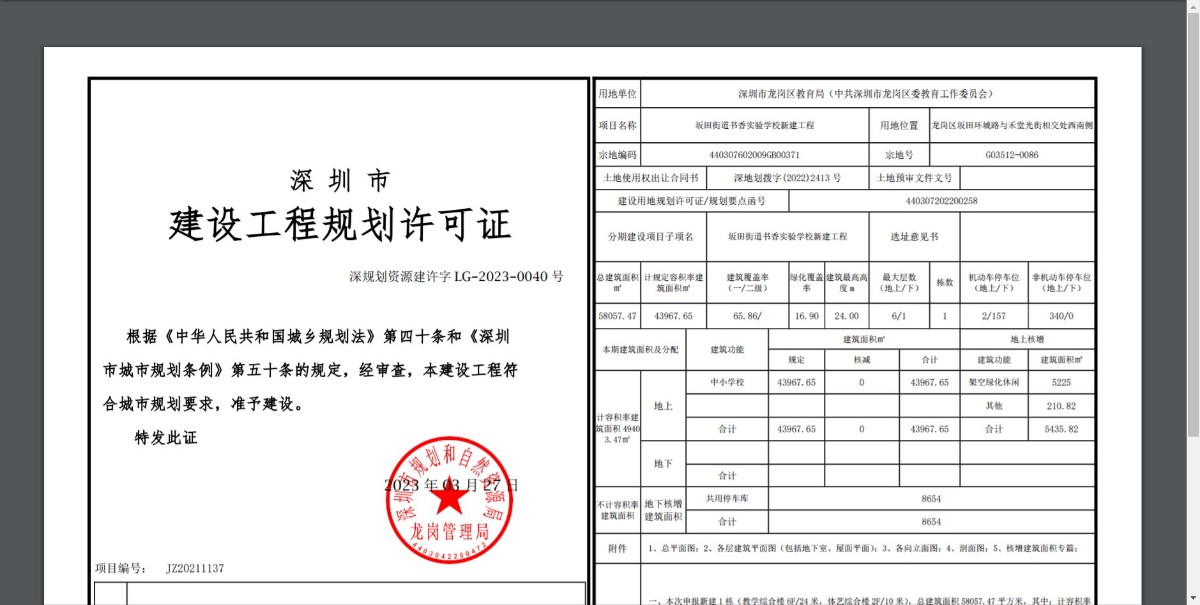1200x605 pixels.
Task: Click total building area value 58057.47
Action: 617,316
